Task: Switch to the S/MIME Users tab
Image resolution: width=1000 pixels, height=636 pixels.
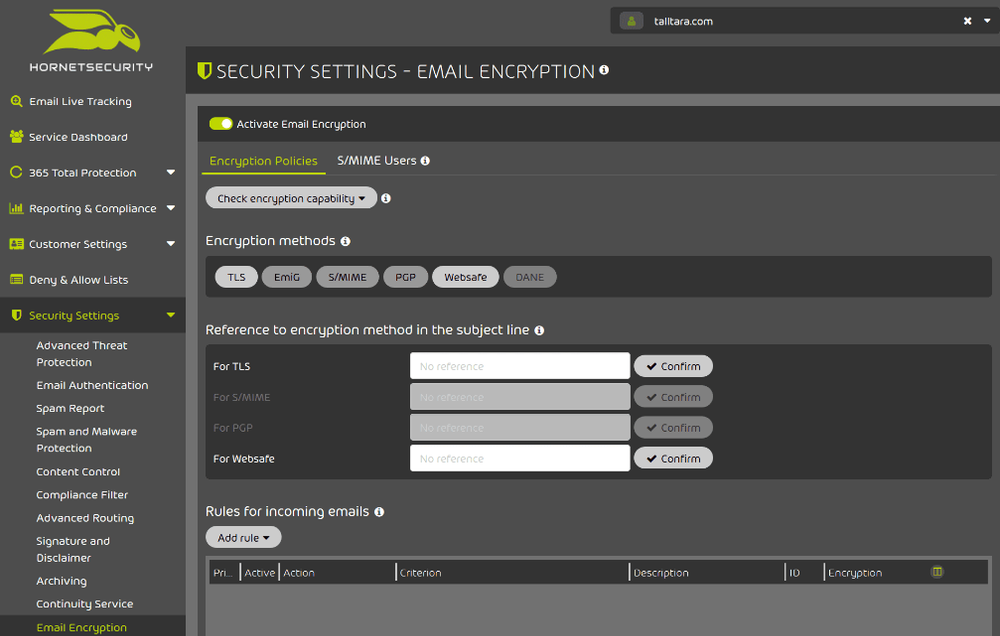Action: tap(377, 161)
